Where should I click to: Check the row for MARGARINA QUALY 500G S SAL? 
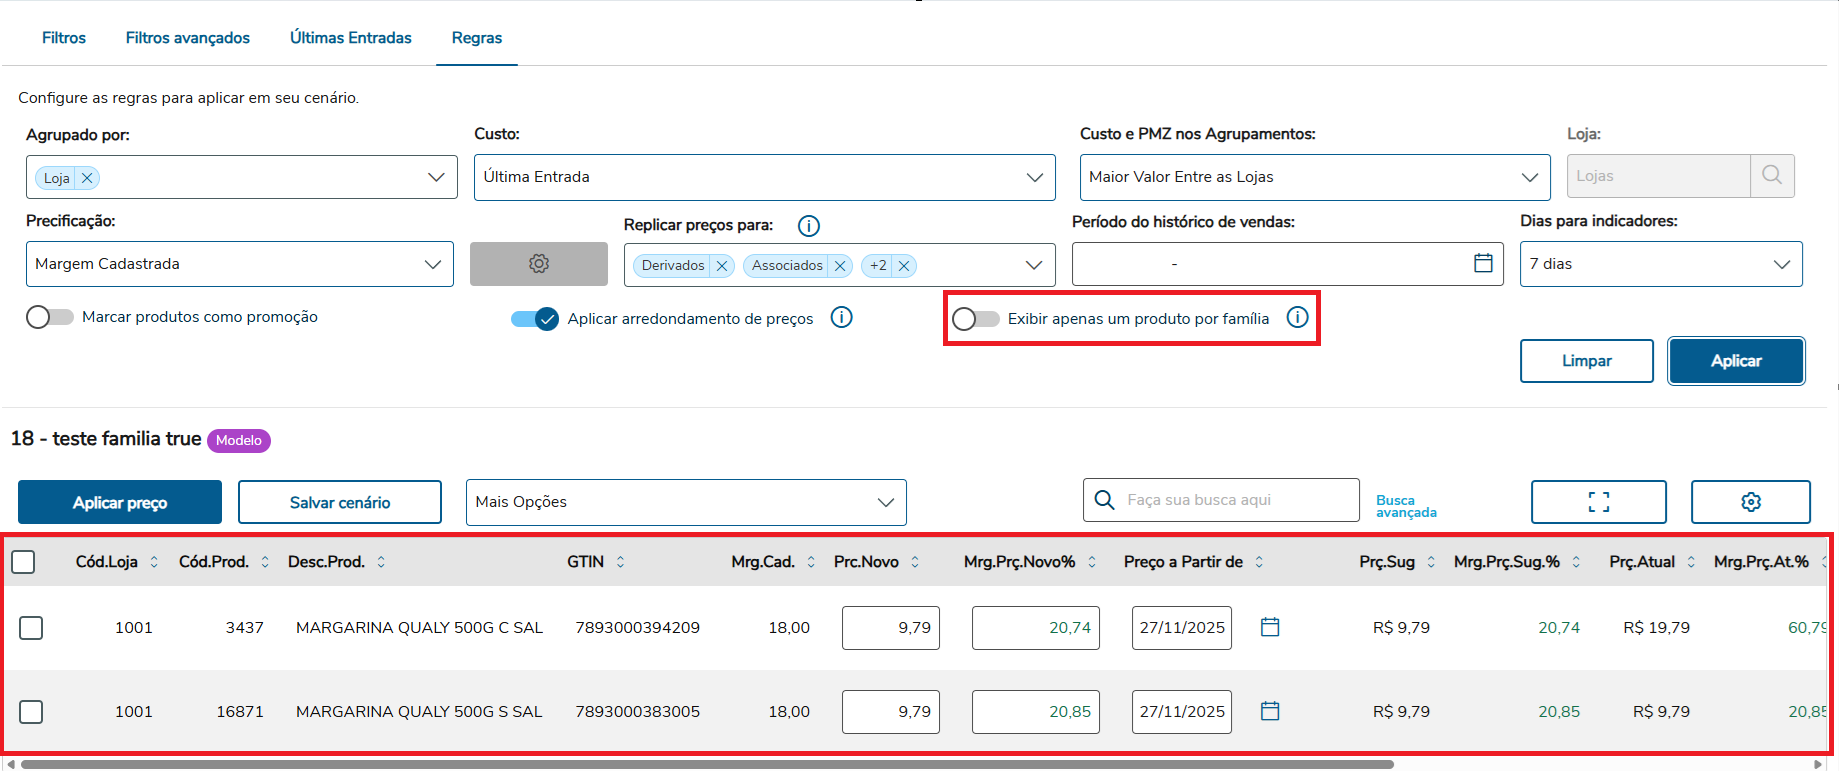point(31,712)
